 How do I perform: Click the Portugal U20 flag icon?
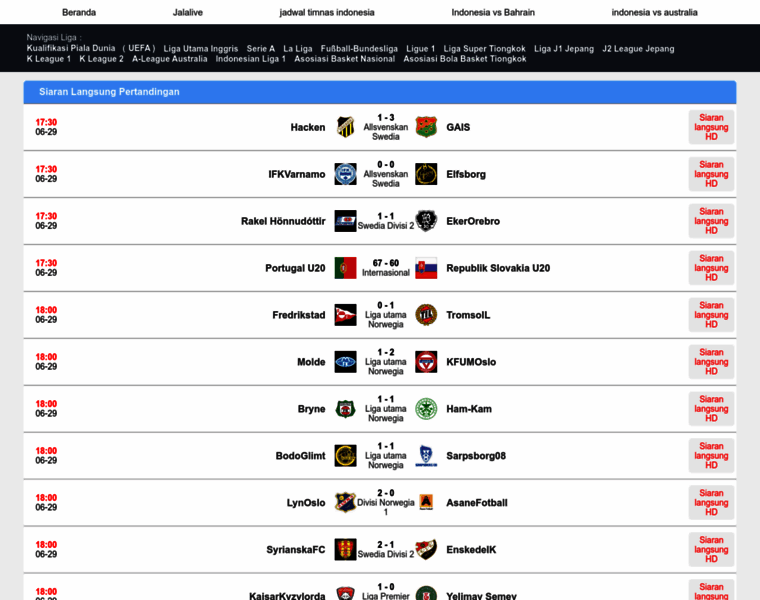point(345,268)
